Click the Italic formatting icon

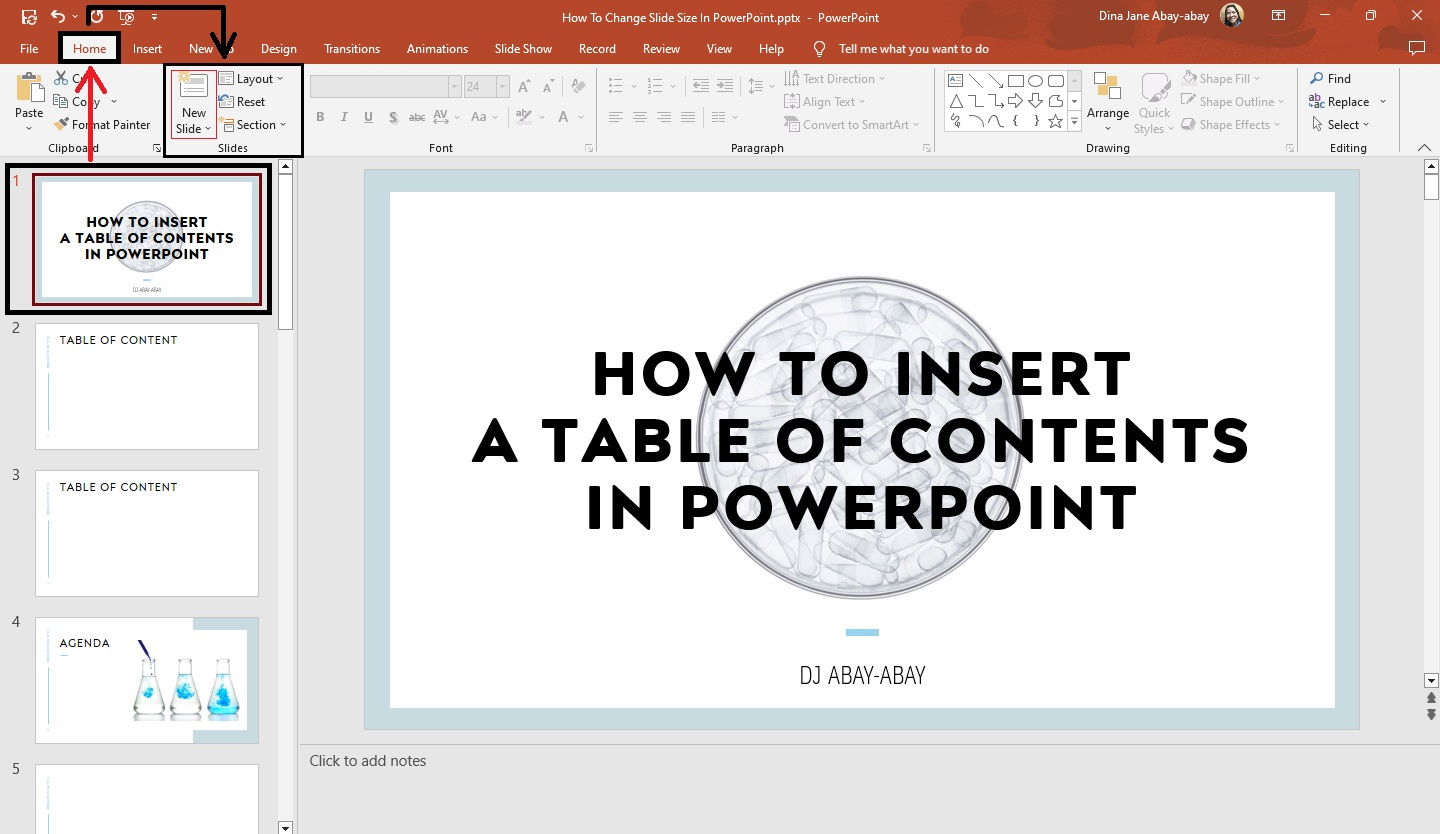[x=344, y=117]
